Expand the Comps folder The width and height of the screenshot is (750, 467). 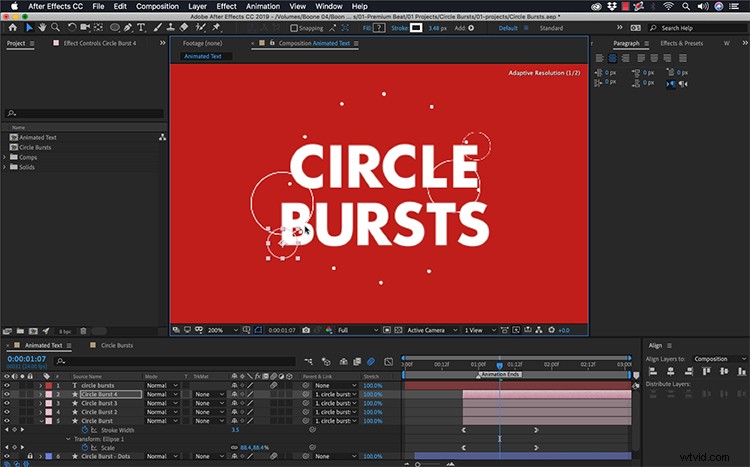pos(5,157)
